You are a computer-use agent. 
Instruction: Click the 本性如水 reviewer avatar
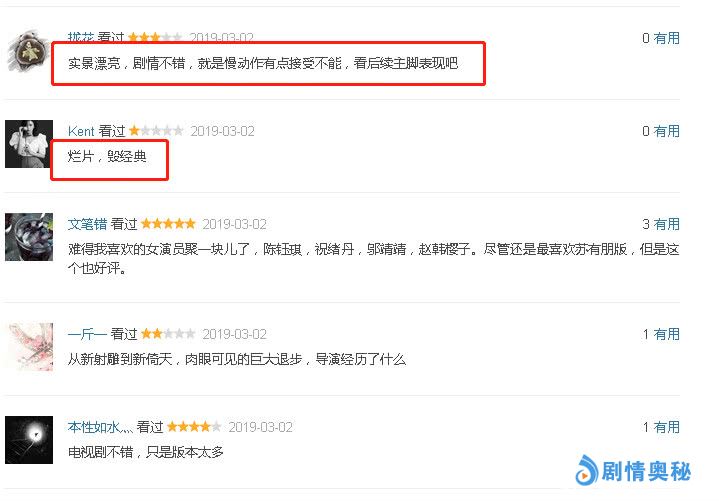28,440
